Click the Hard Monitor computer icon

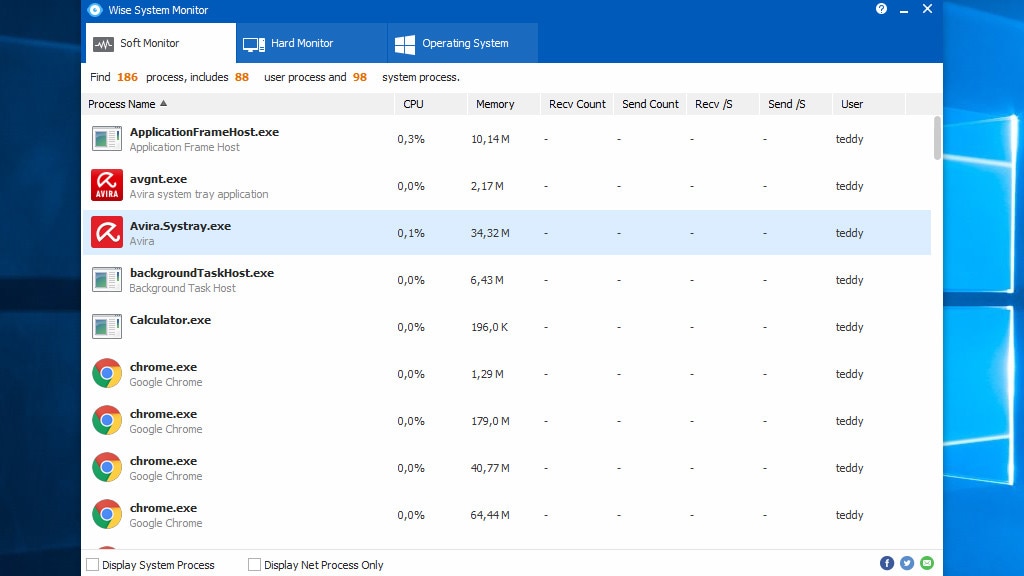coord(254,44)
